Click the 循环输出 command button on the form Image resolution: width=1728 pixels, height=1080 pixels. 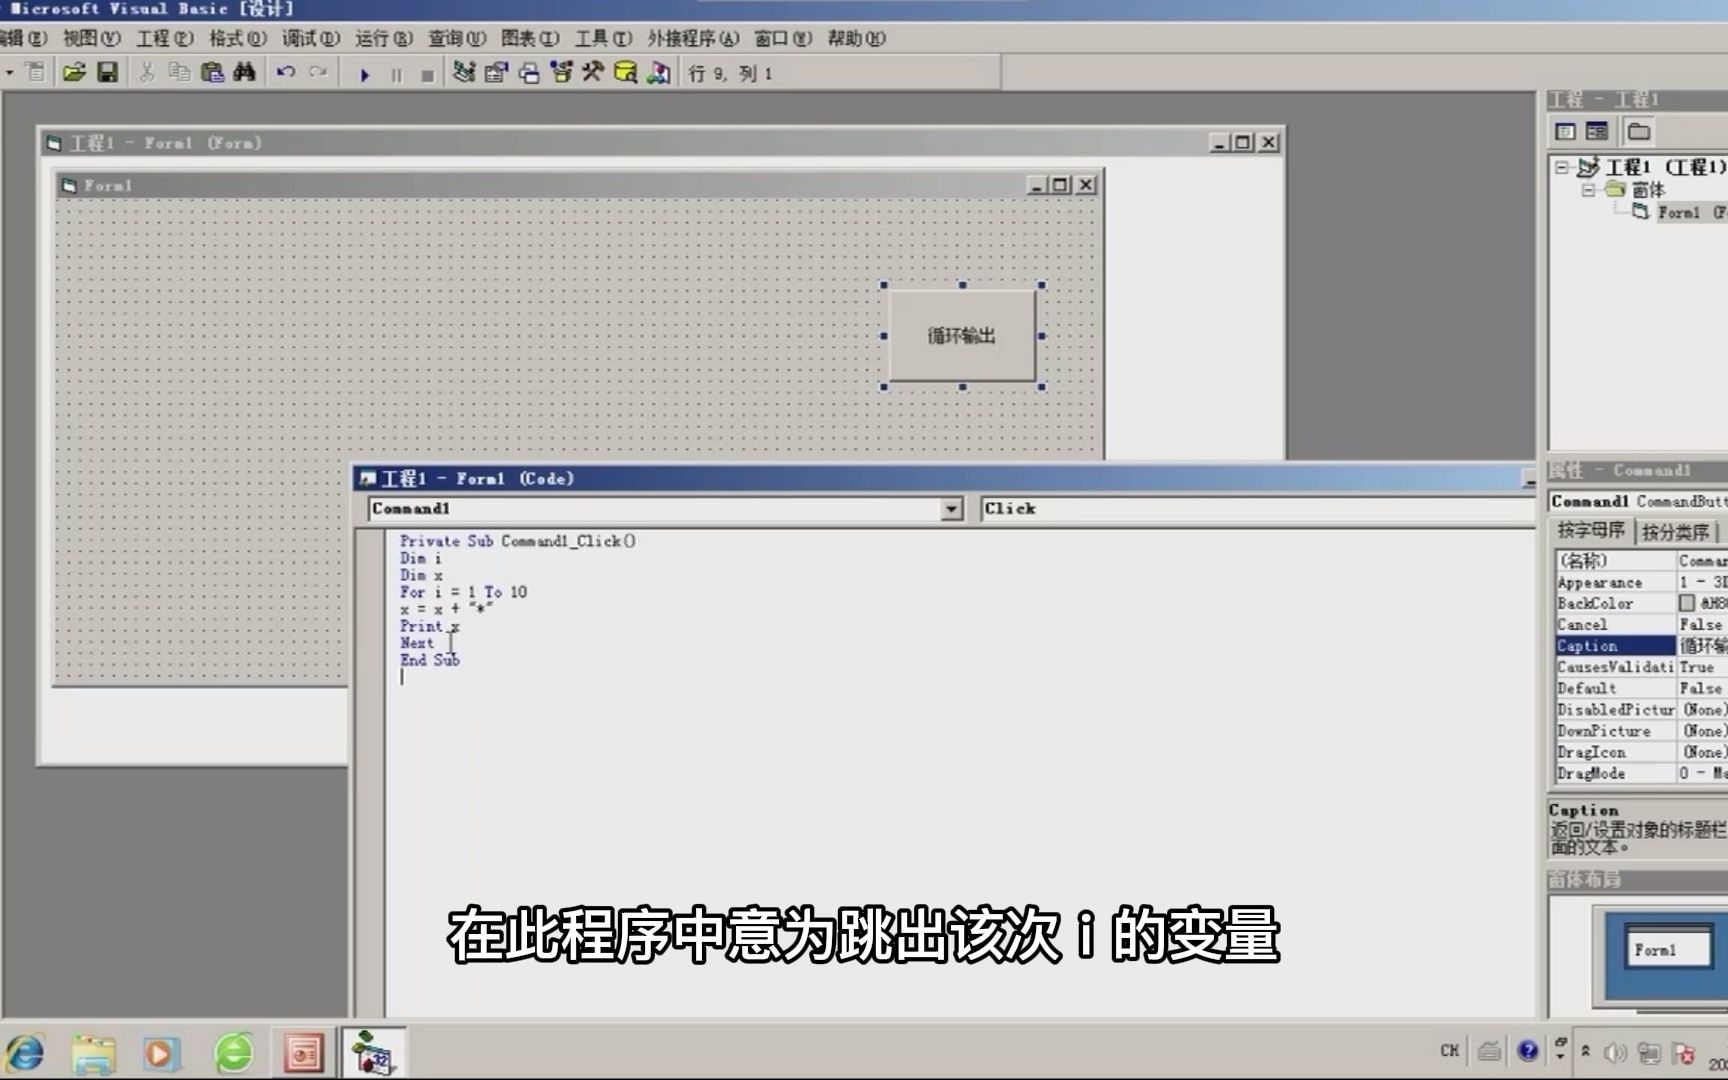962,336
